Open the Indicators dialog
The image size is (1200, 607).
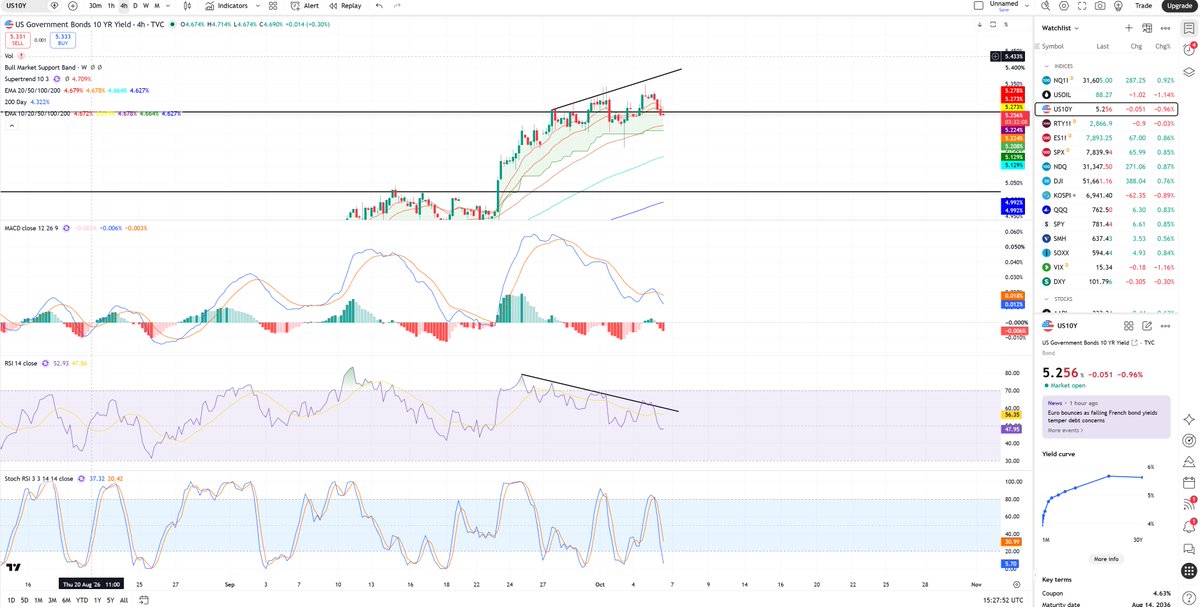(226, 5)
